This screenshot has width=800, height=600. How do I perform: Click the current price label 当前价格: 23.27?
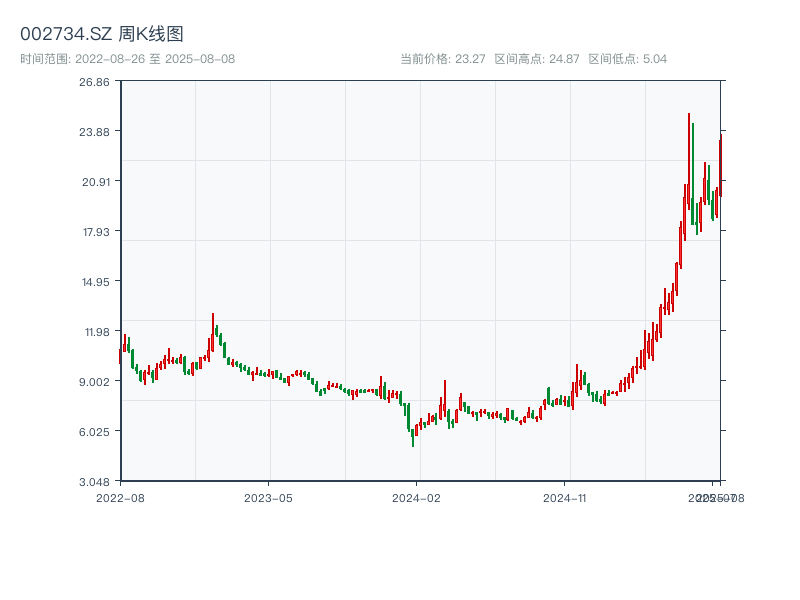point(442,59)
